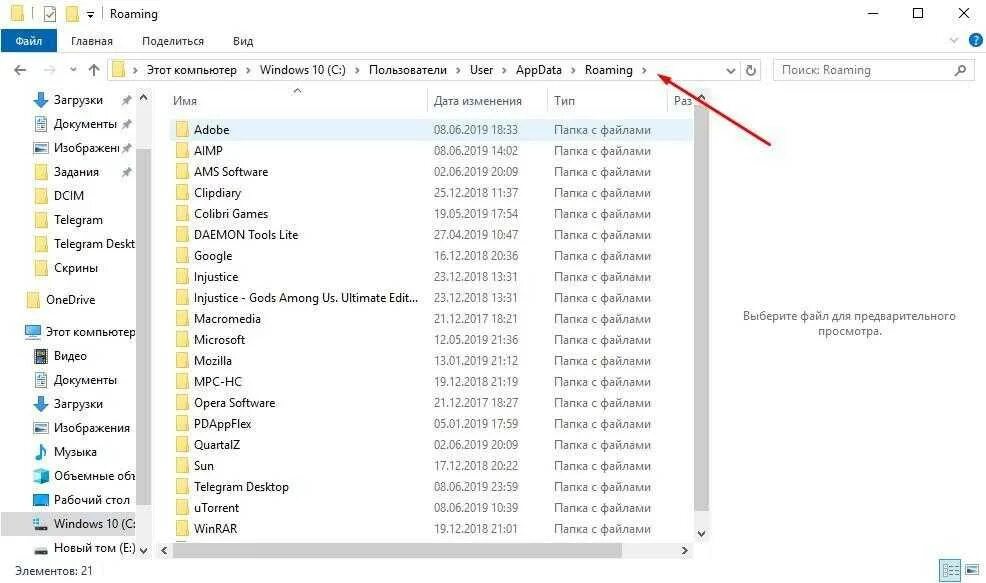
Task: Select the Colibri Games folder
Action: [x=231, y=214]
